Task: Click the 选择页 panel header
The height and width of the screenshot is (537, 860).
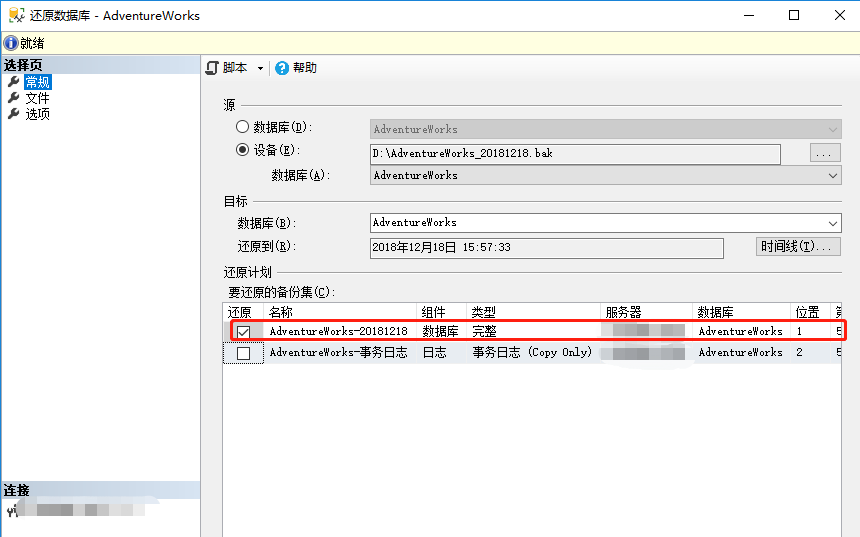Action: 101,65
